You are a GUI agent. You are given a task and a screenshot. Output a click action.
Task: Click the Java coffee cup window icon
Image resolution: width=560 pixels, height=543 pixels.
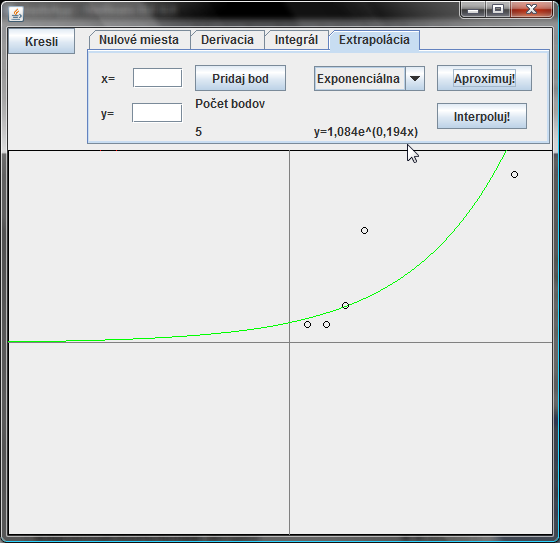16,14
